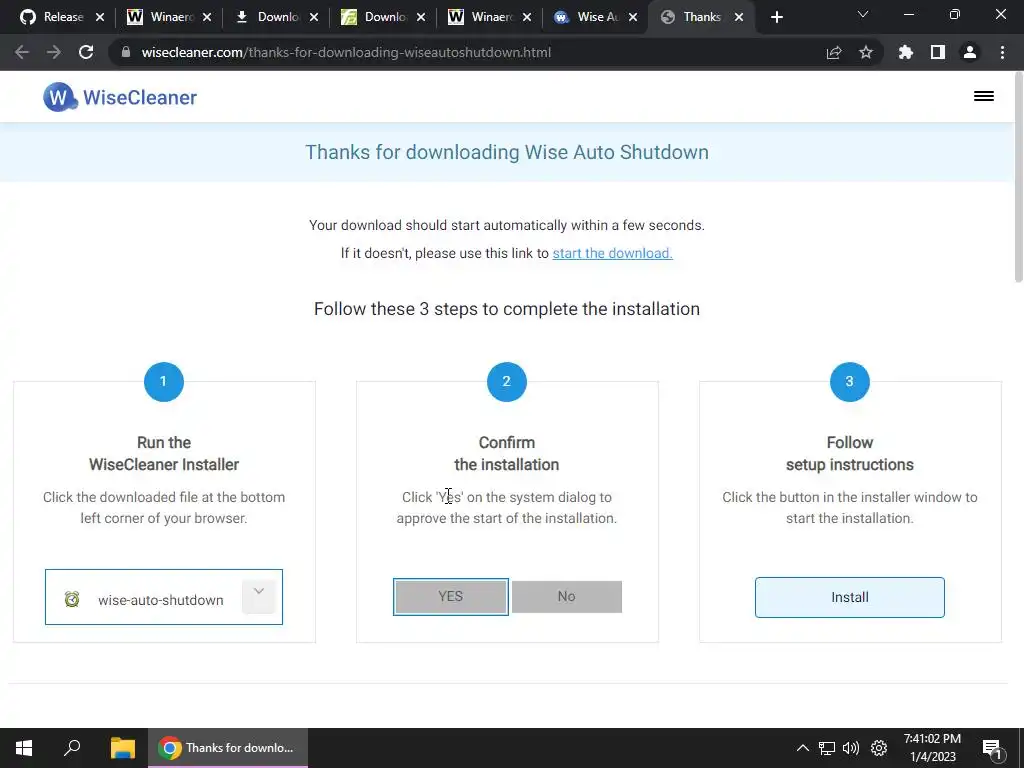1024x768 pixels.
Task: Share this page using the share icon
Action: coord(834,52)
